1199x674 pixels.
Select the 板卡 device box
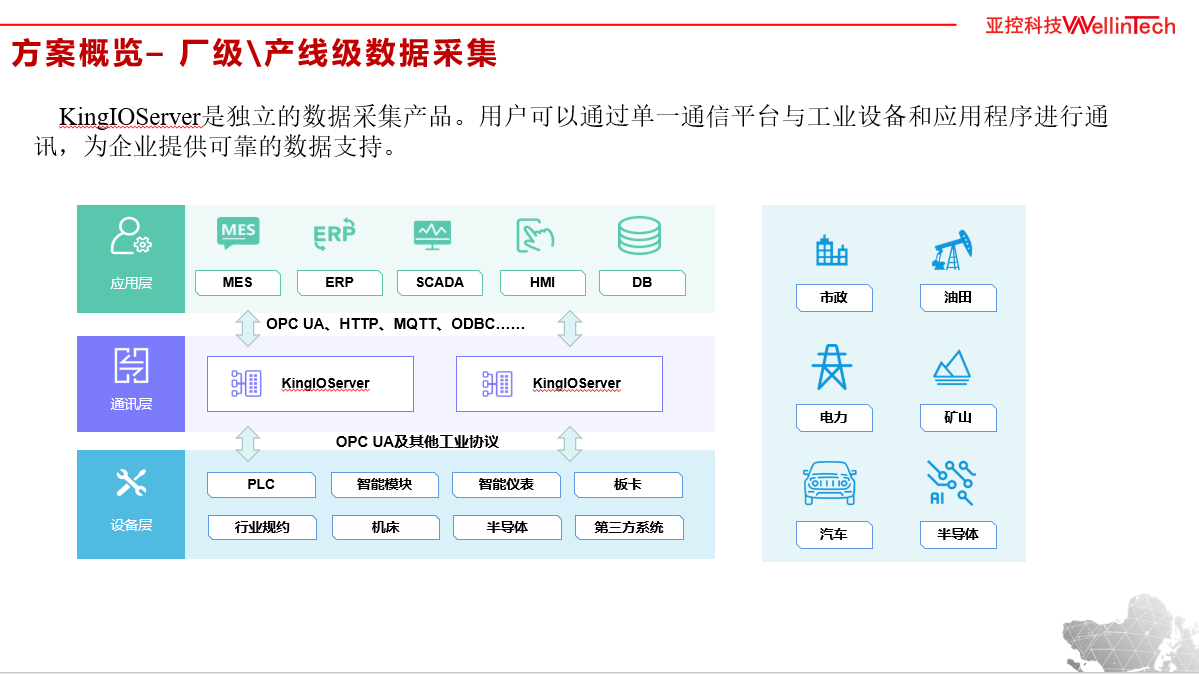click(x=628, y=485)
